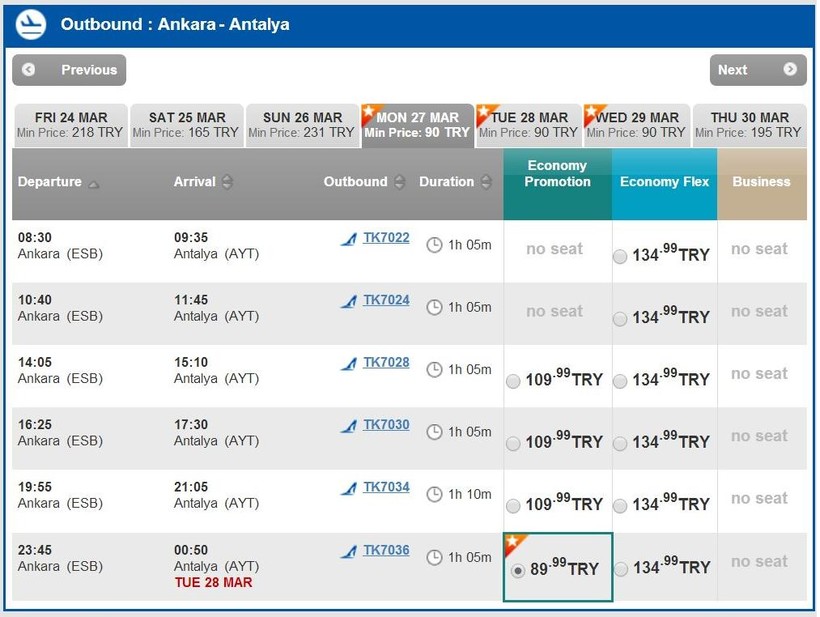Click the airline logo next to TK7022
820x617 pixels.
[x=348, y=239]
